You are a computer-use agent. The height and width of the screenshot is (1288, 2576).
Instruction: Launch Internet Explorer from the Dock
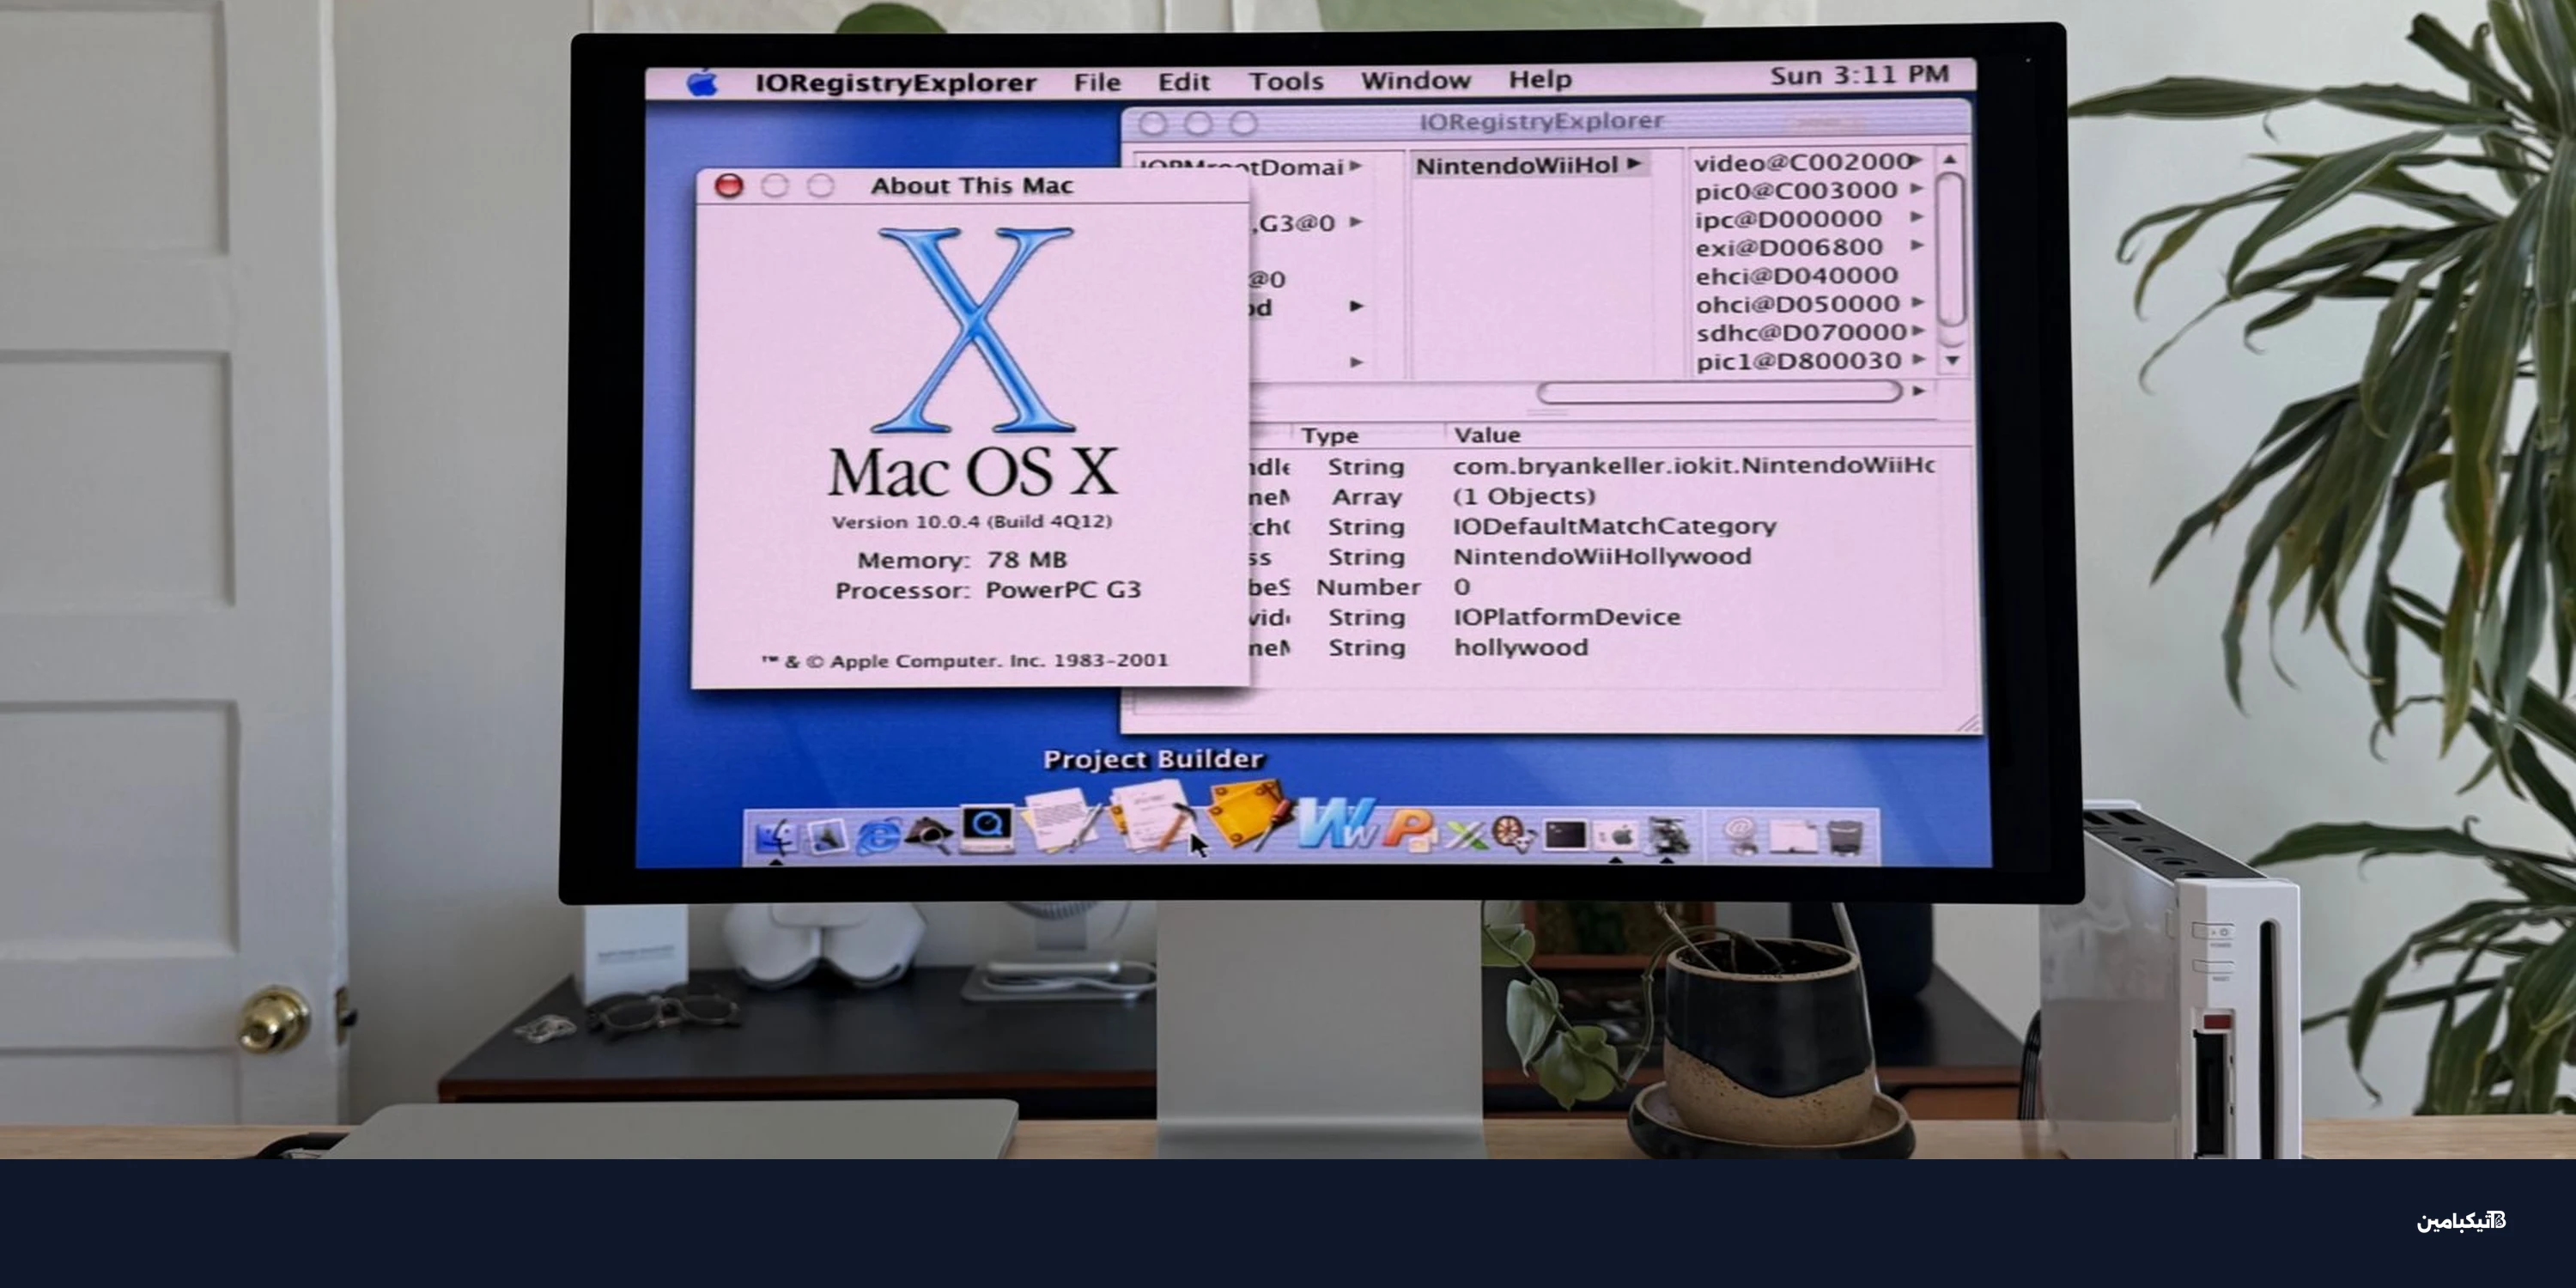pos(880,840)
